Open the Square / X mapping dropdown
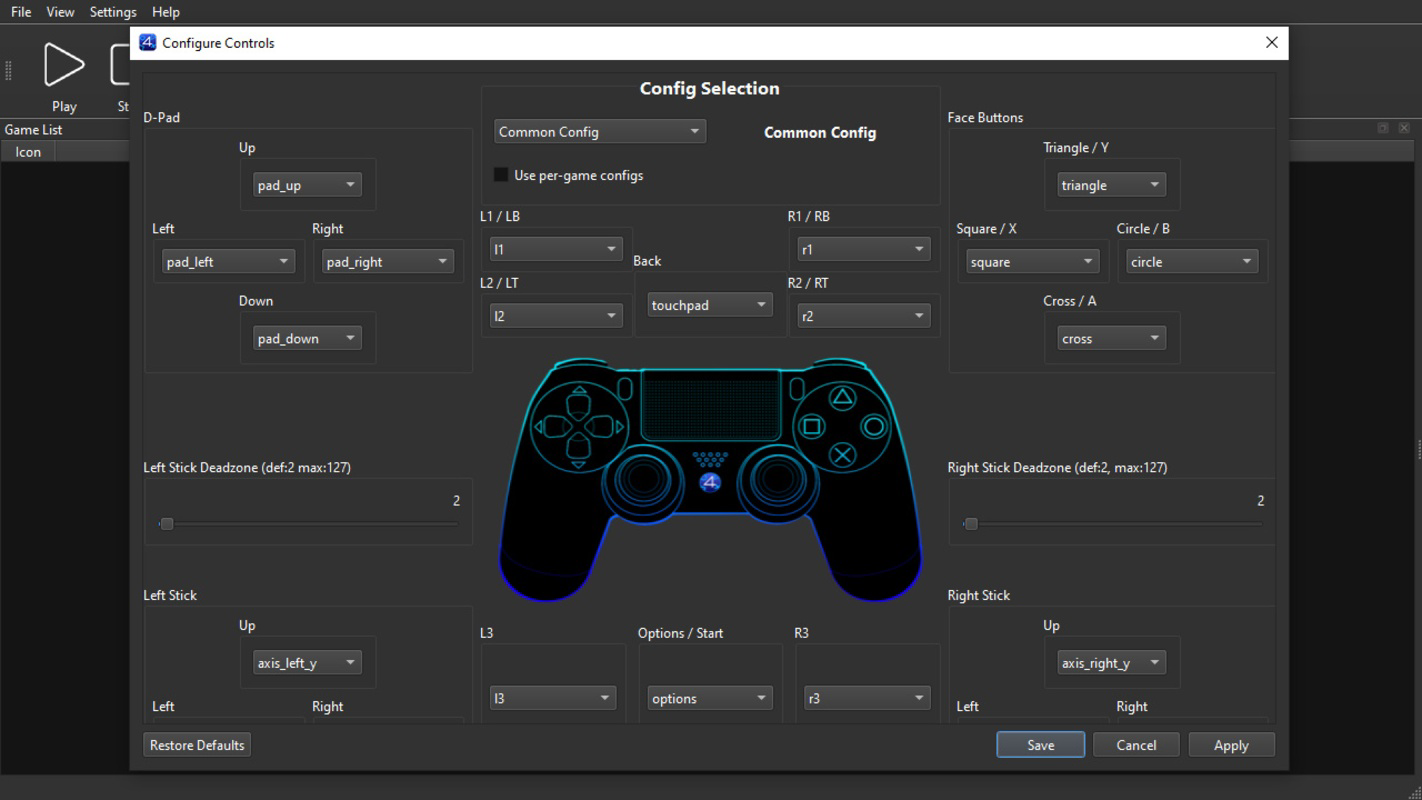Viewport: 1422px width, 800px height. pos(1032,261)
